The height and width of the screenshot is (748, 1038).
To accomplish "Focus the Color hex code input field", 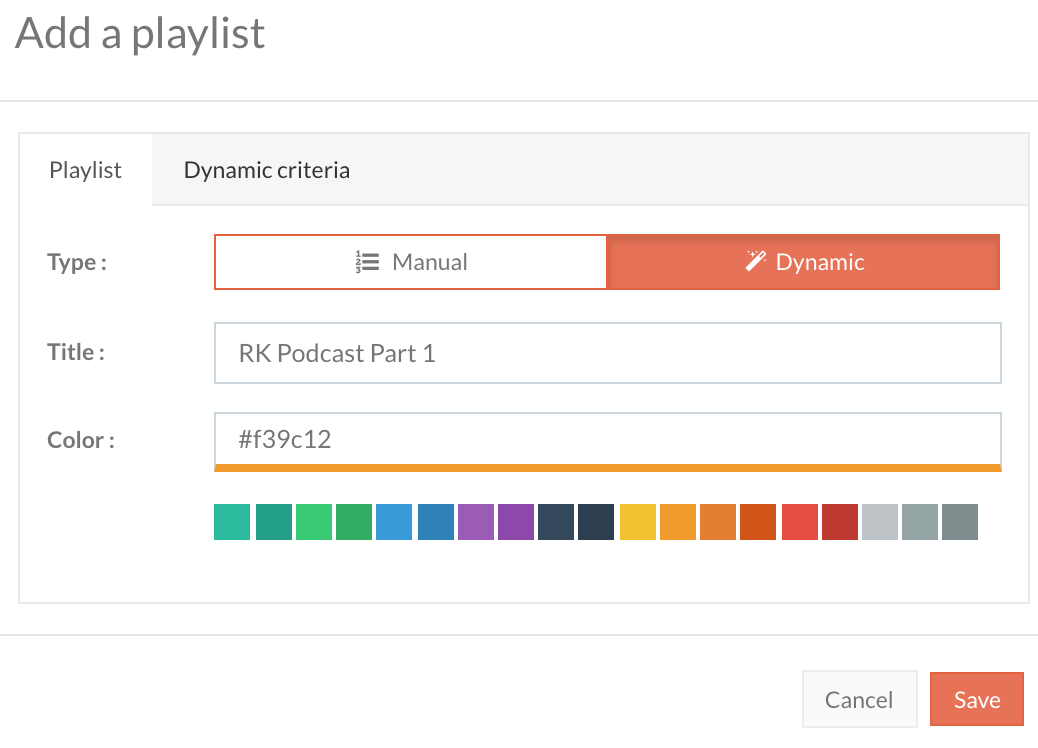I will click(607, 438).
